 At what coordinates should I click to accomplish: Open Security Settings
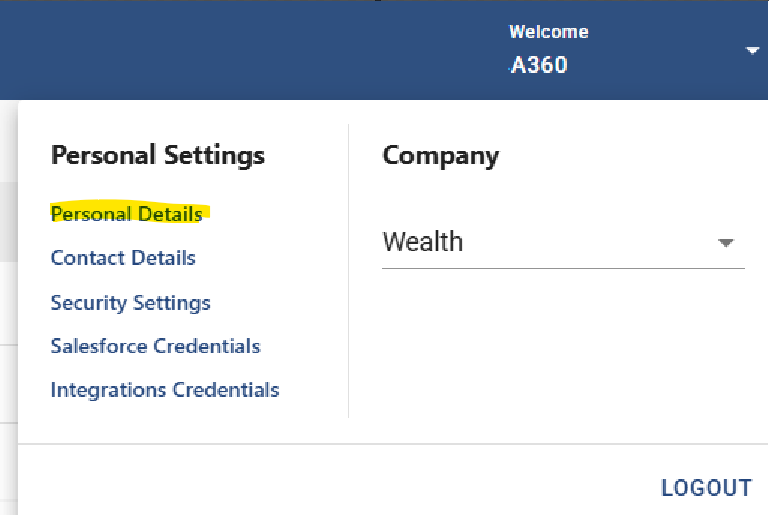(x=130, y=303)
